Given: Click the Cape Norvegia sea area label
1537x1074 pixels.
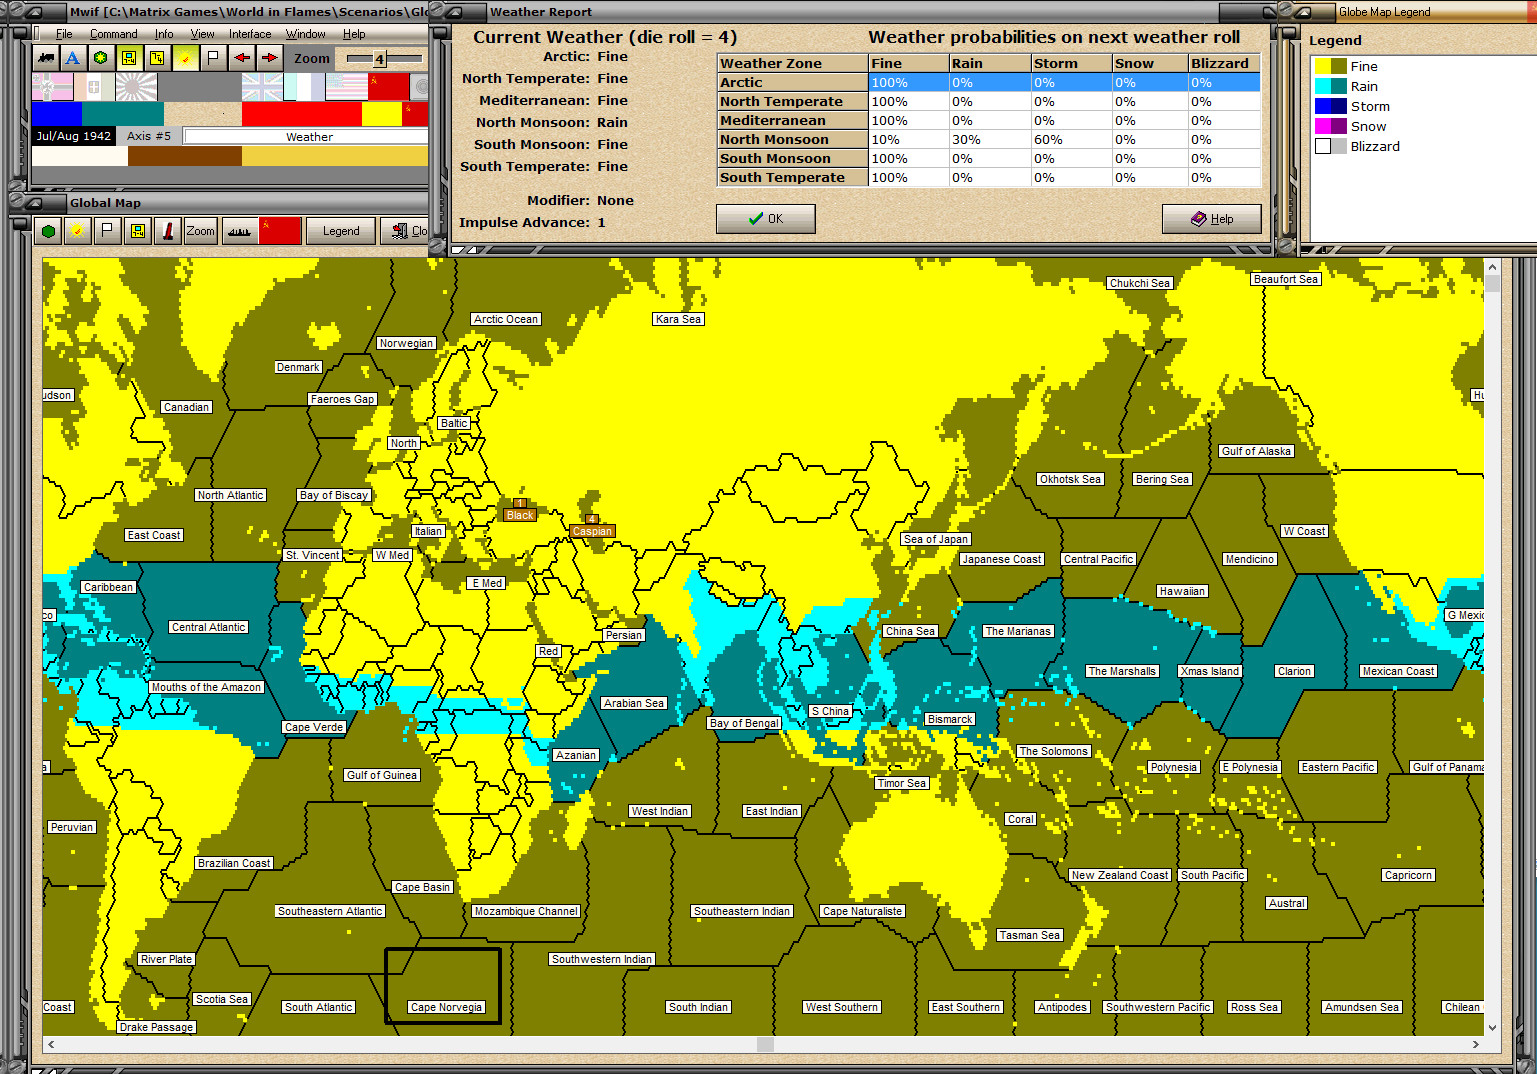Looking at the screenshot, I should pos(446,1007).
